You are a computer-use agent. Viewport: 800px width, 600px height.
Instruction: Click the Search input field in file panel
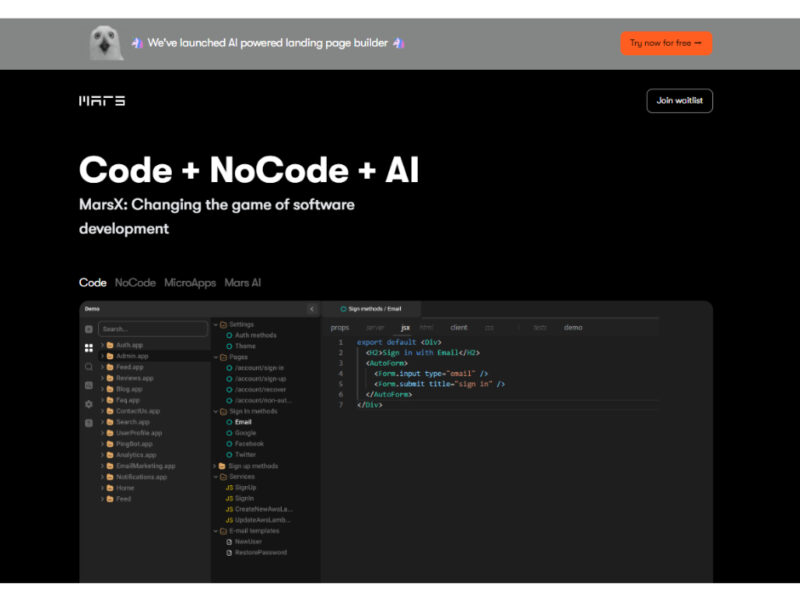tap(153, 329)
